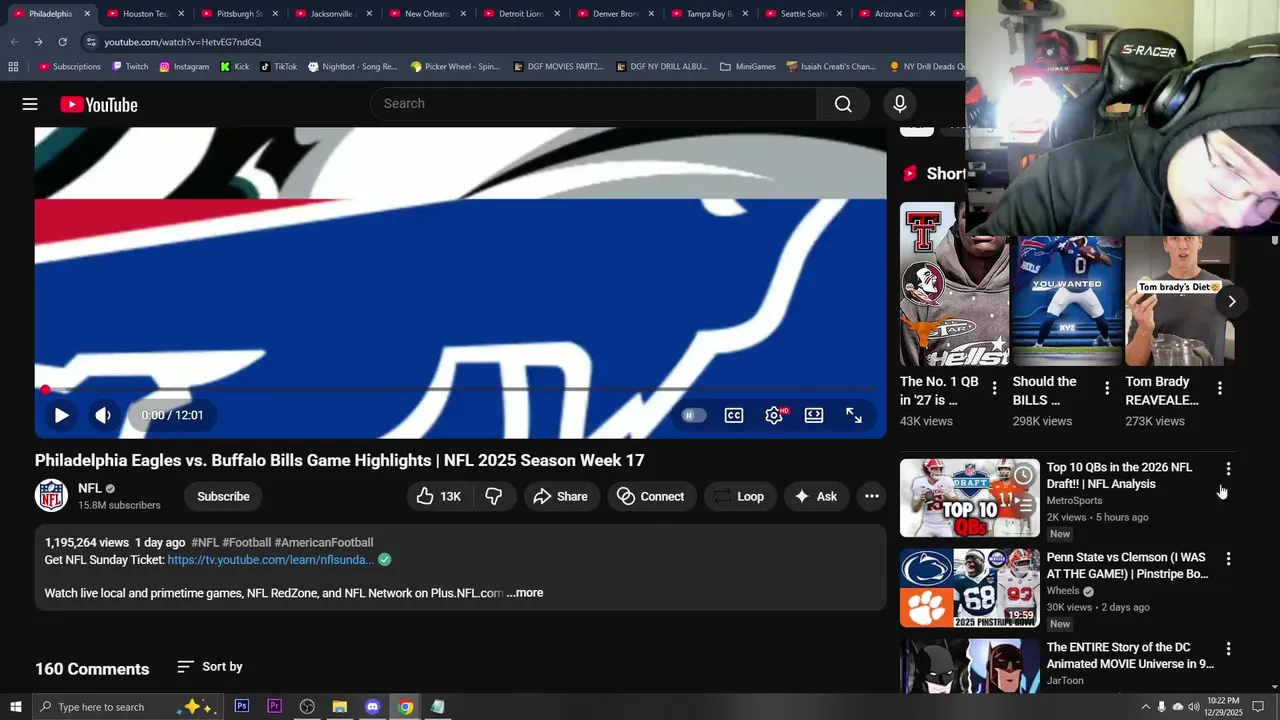Toggle the Loop button
Viewport: 1280px width, 720px height.
739,496
